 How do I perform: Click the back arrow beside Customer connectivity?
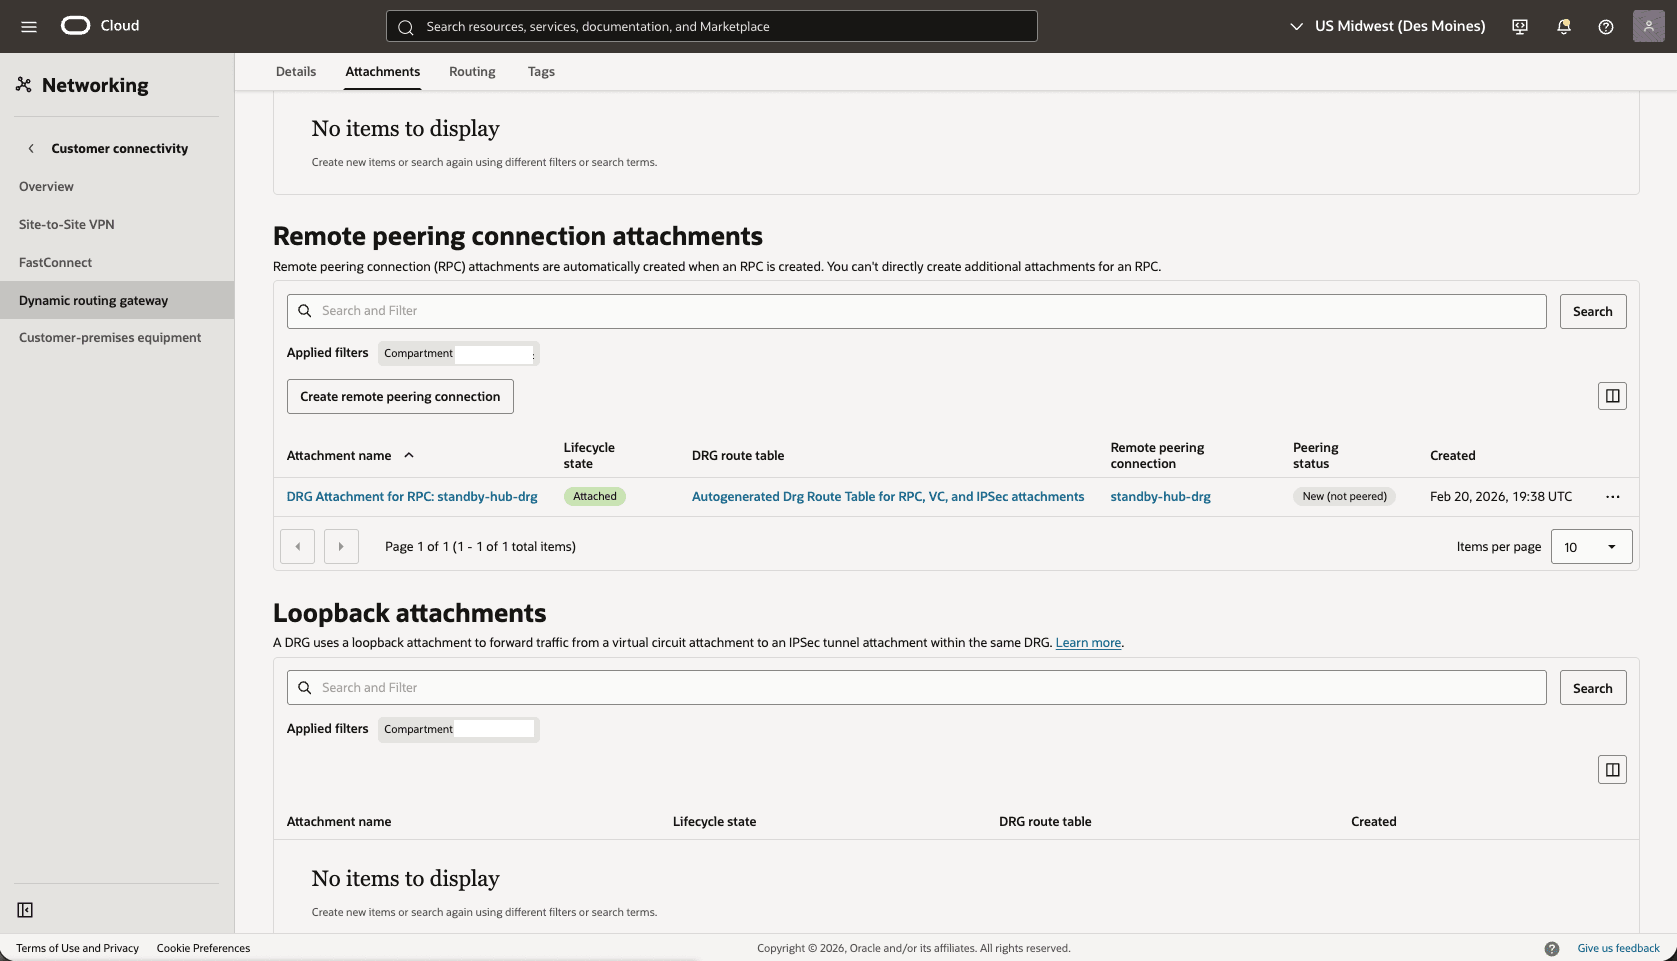coord(32,148)
